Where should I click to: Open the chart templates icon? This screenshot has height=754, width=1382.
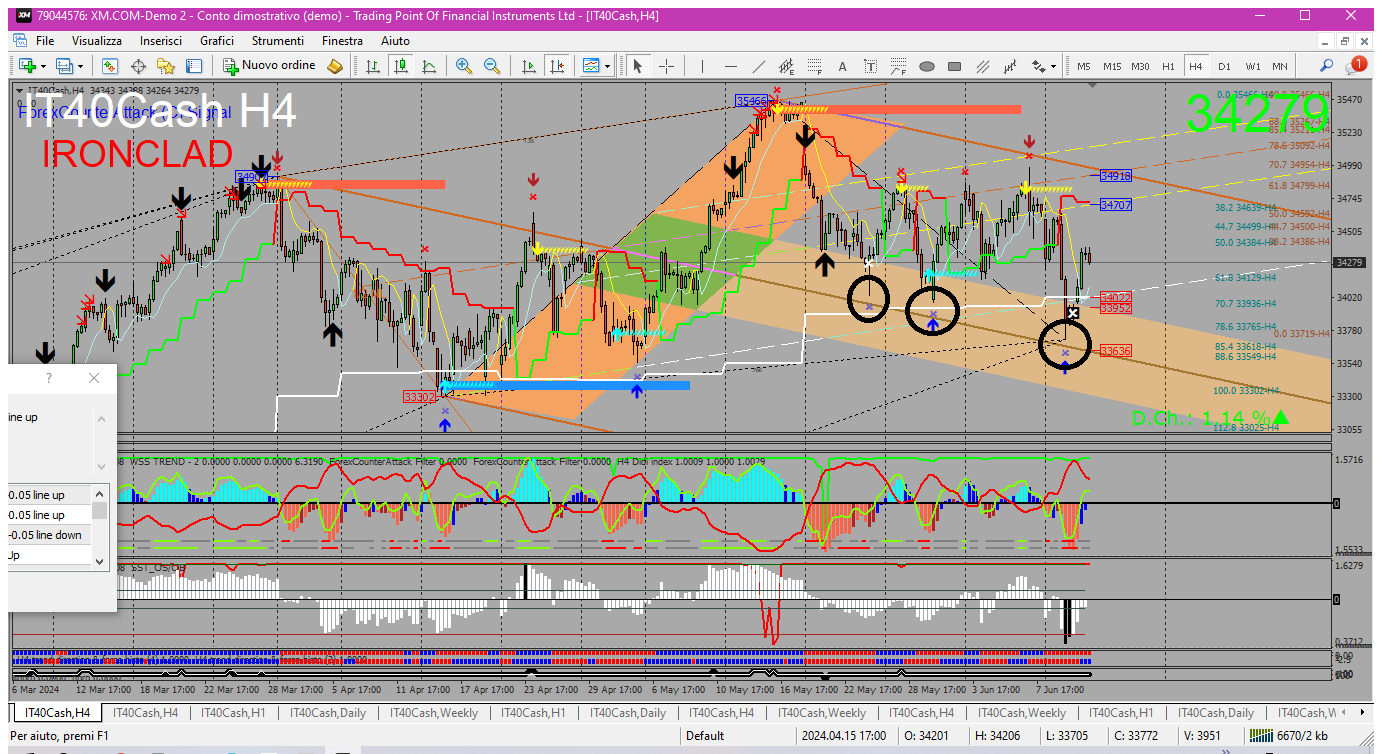591,66
